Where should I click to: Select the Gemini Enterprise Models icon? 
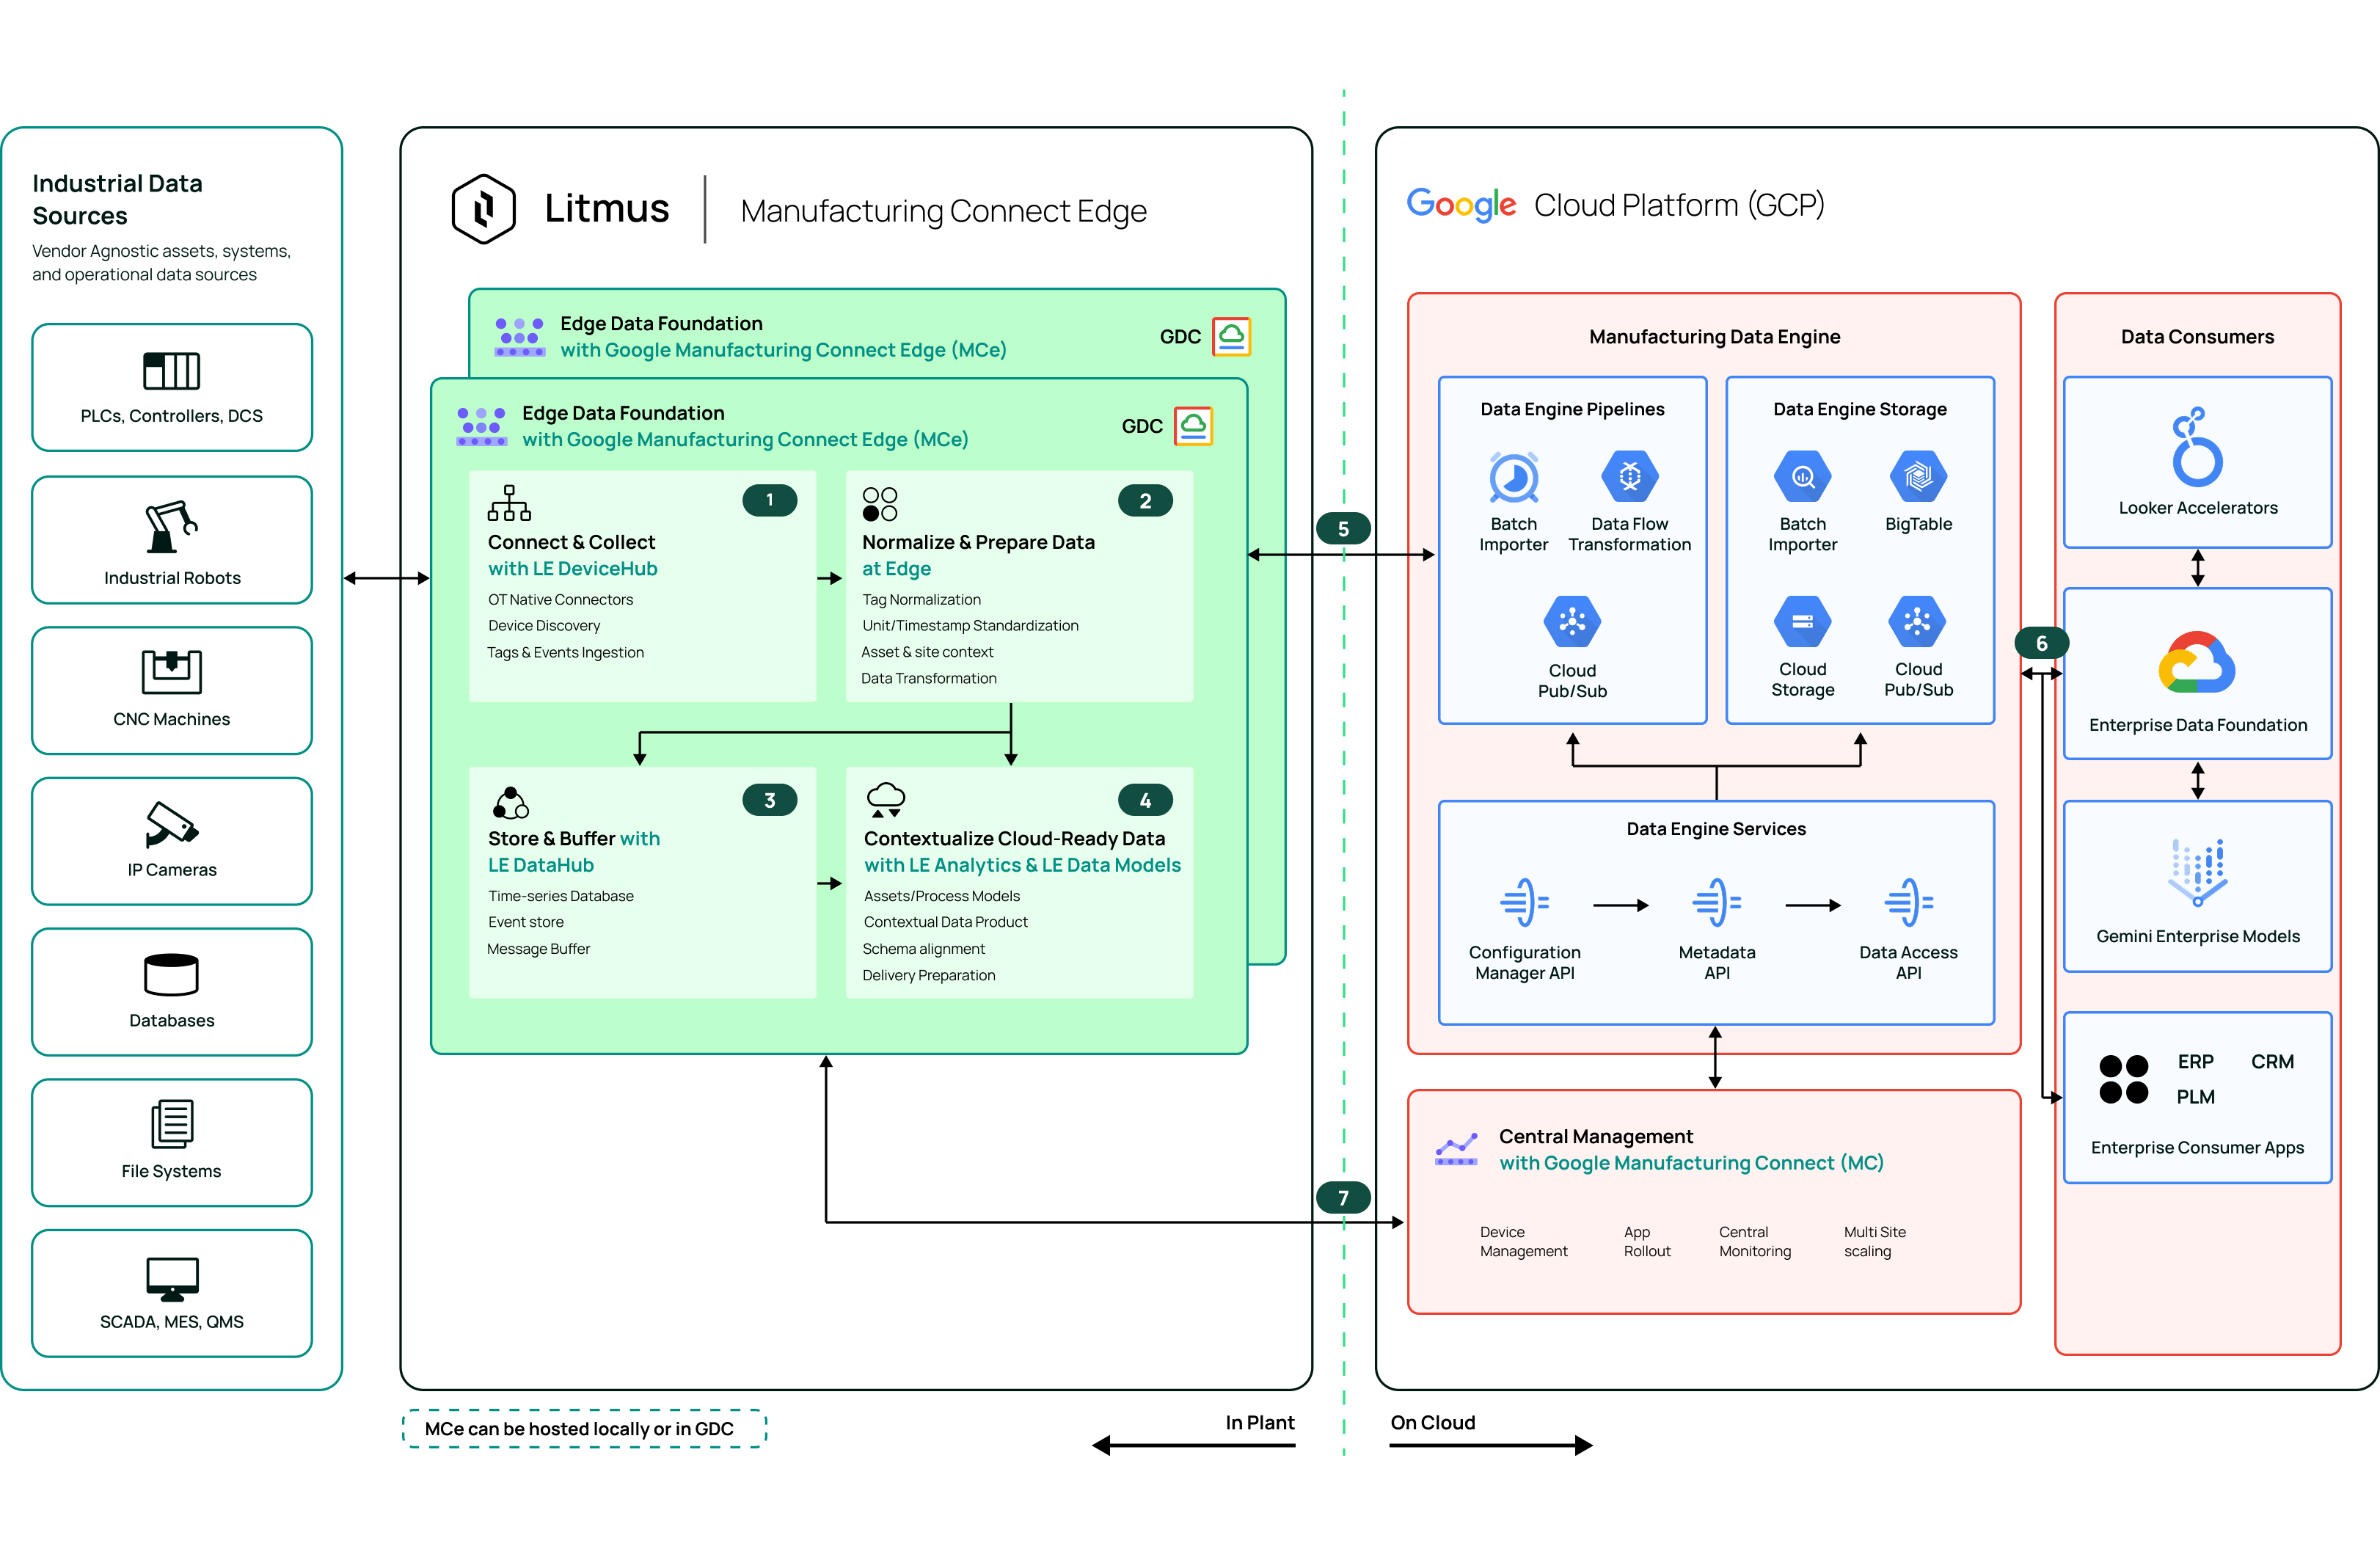[x=2197, y=873]
